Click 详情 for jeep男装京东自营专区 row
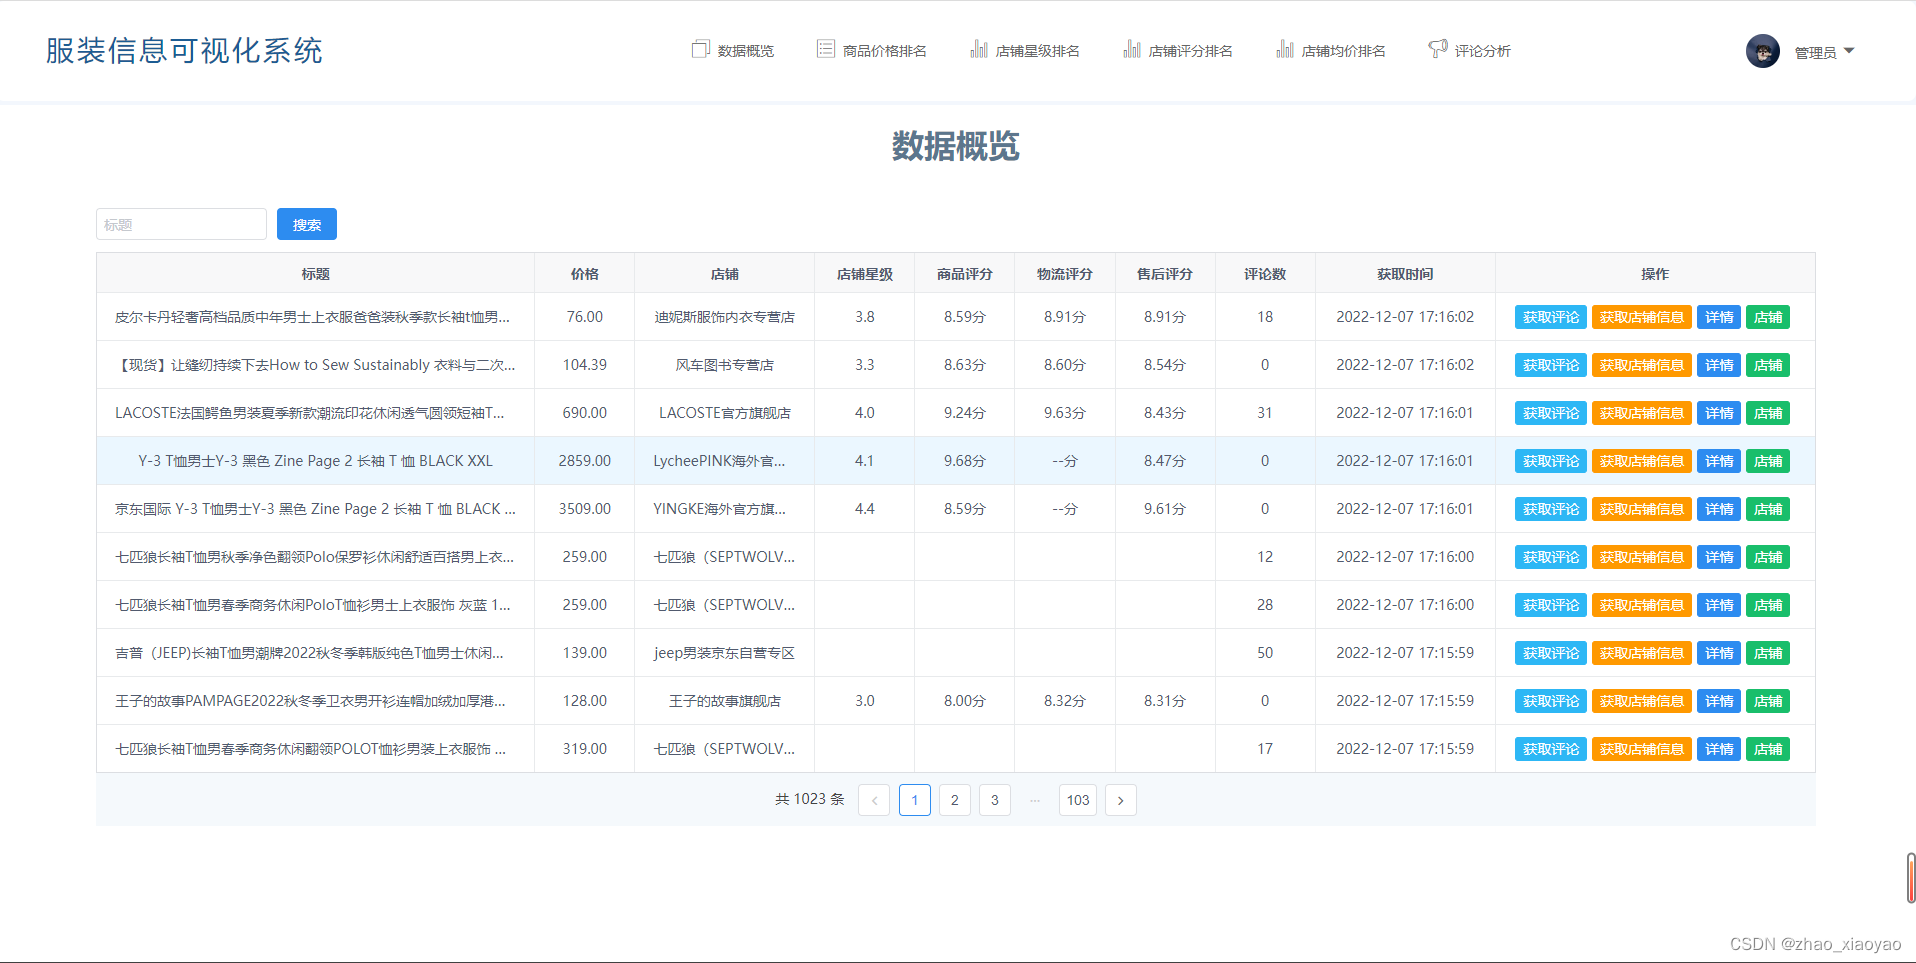Viewport: 1916px width, 963px height. [1718, 653]
